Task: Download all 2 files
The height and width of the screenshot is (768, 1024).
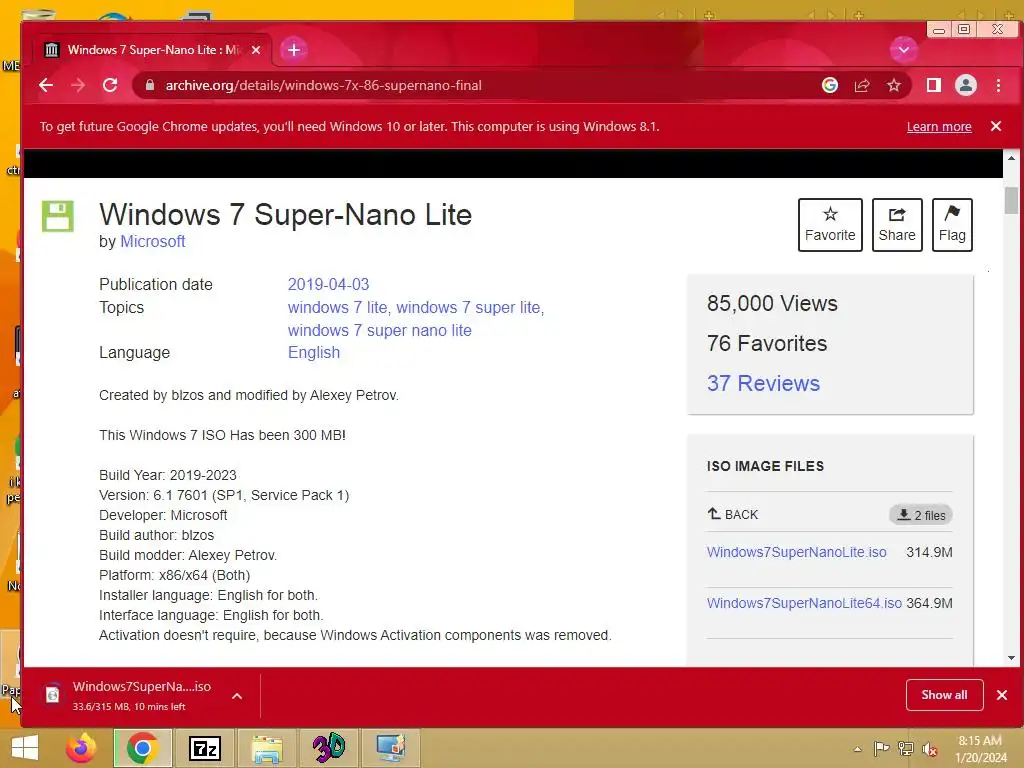Action: point(921,515)
